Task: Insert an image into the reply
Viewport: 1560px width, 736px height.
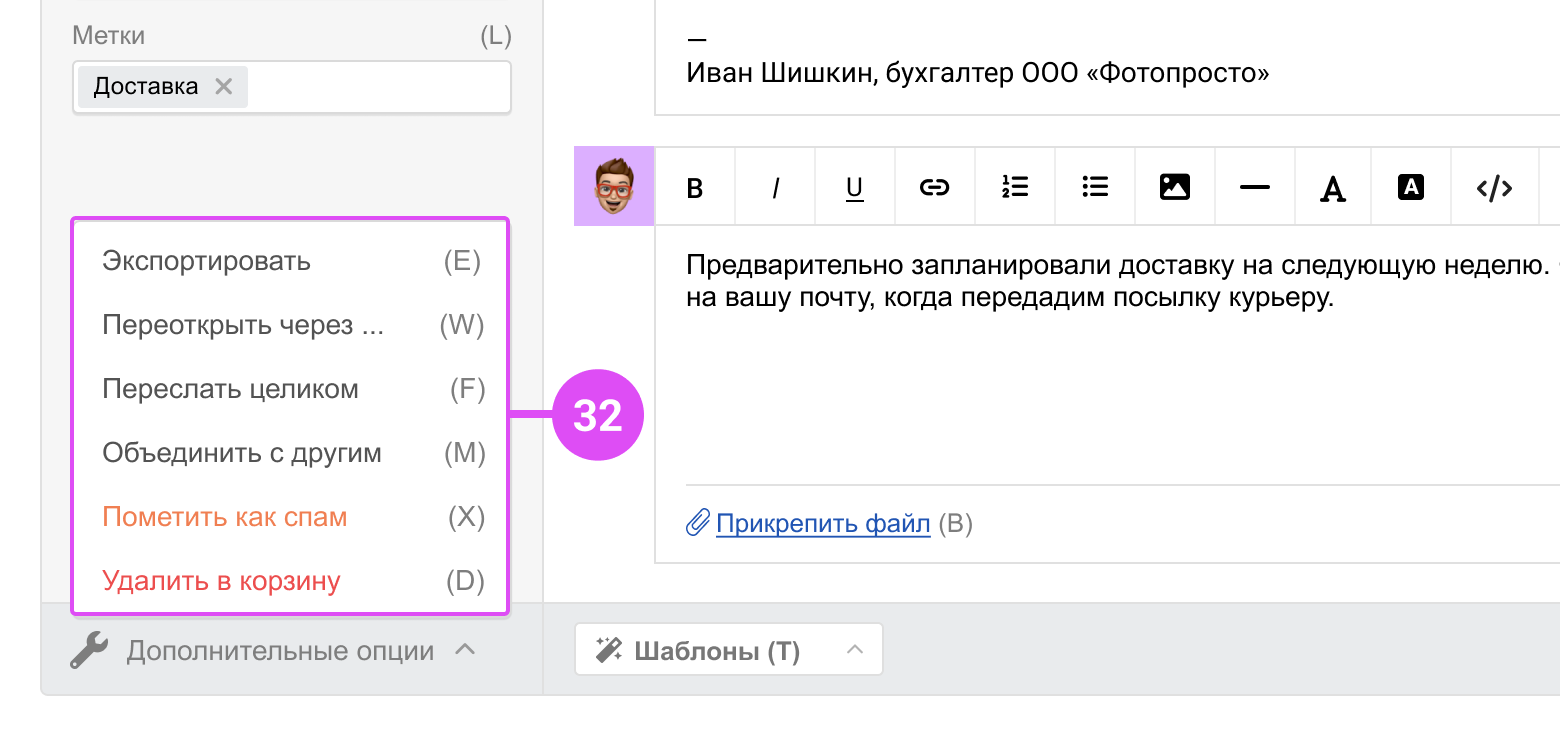Action: (1175, 186)
